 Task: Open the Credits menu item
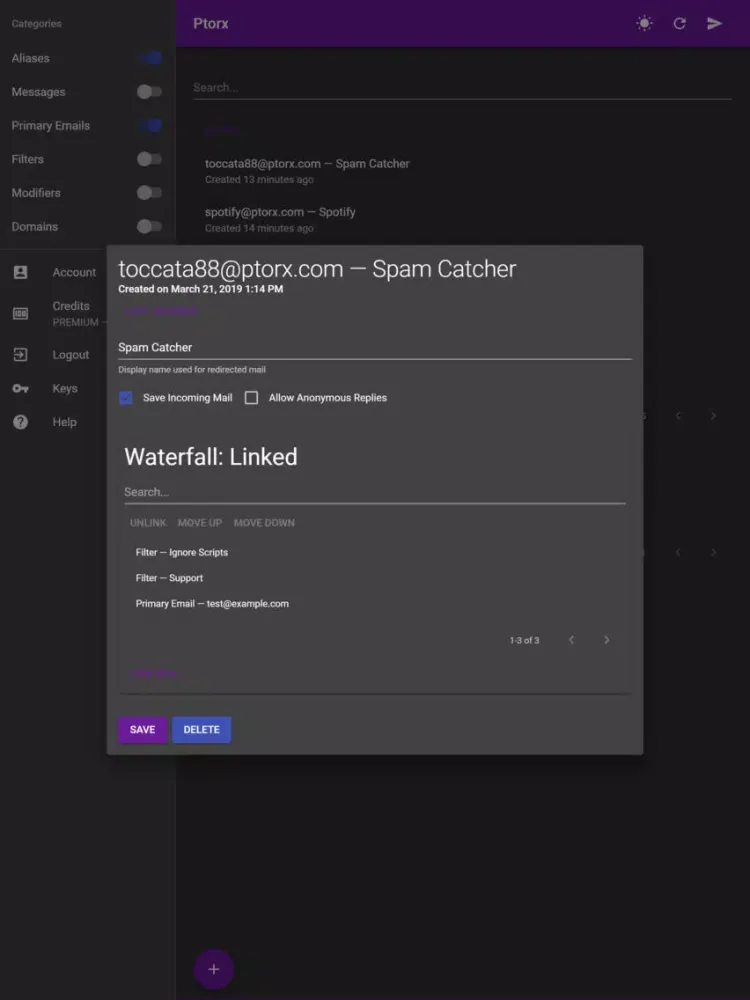71,306
